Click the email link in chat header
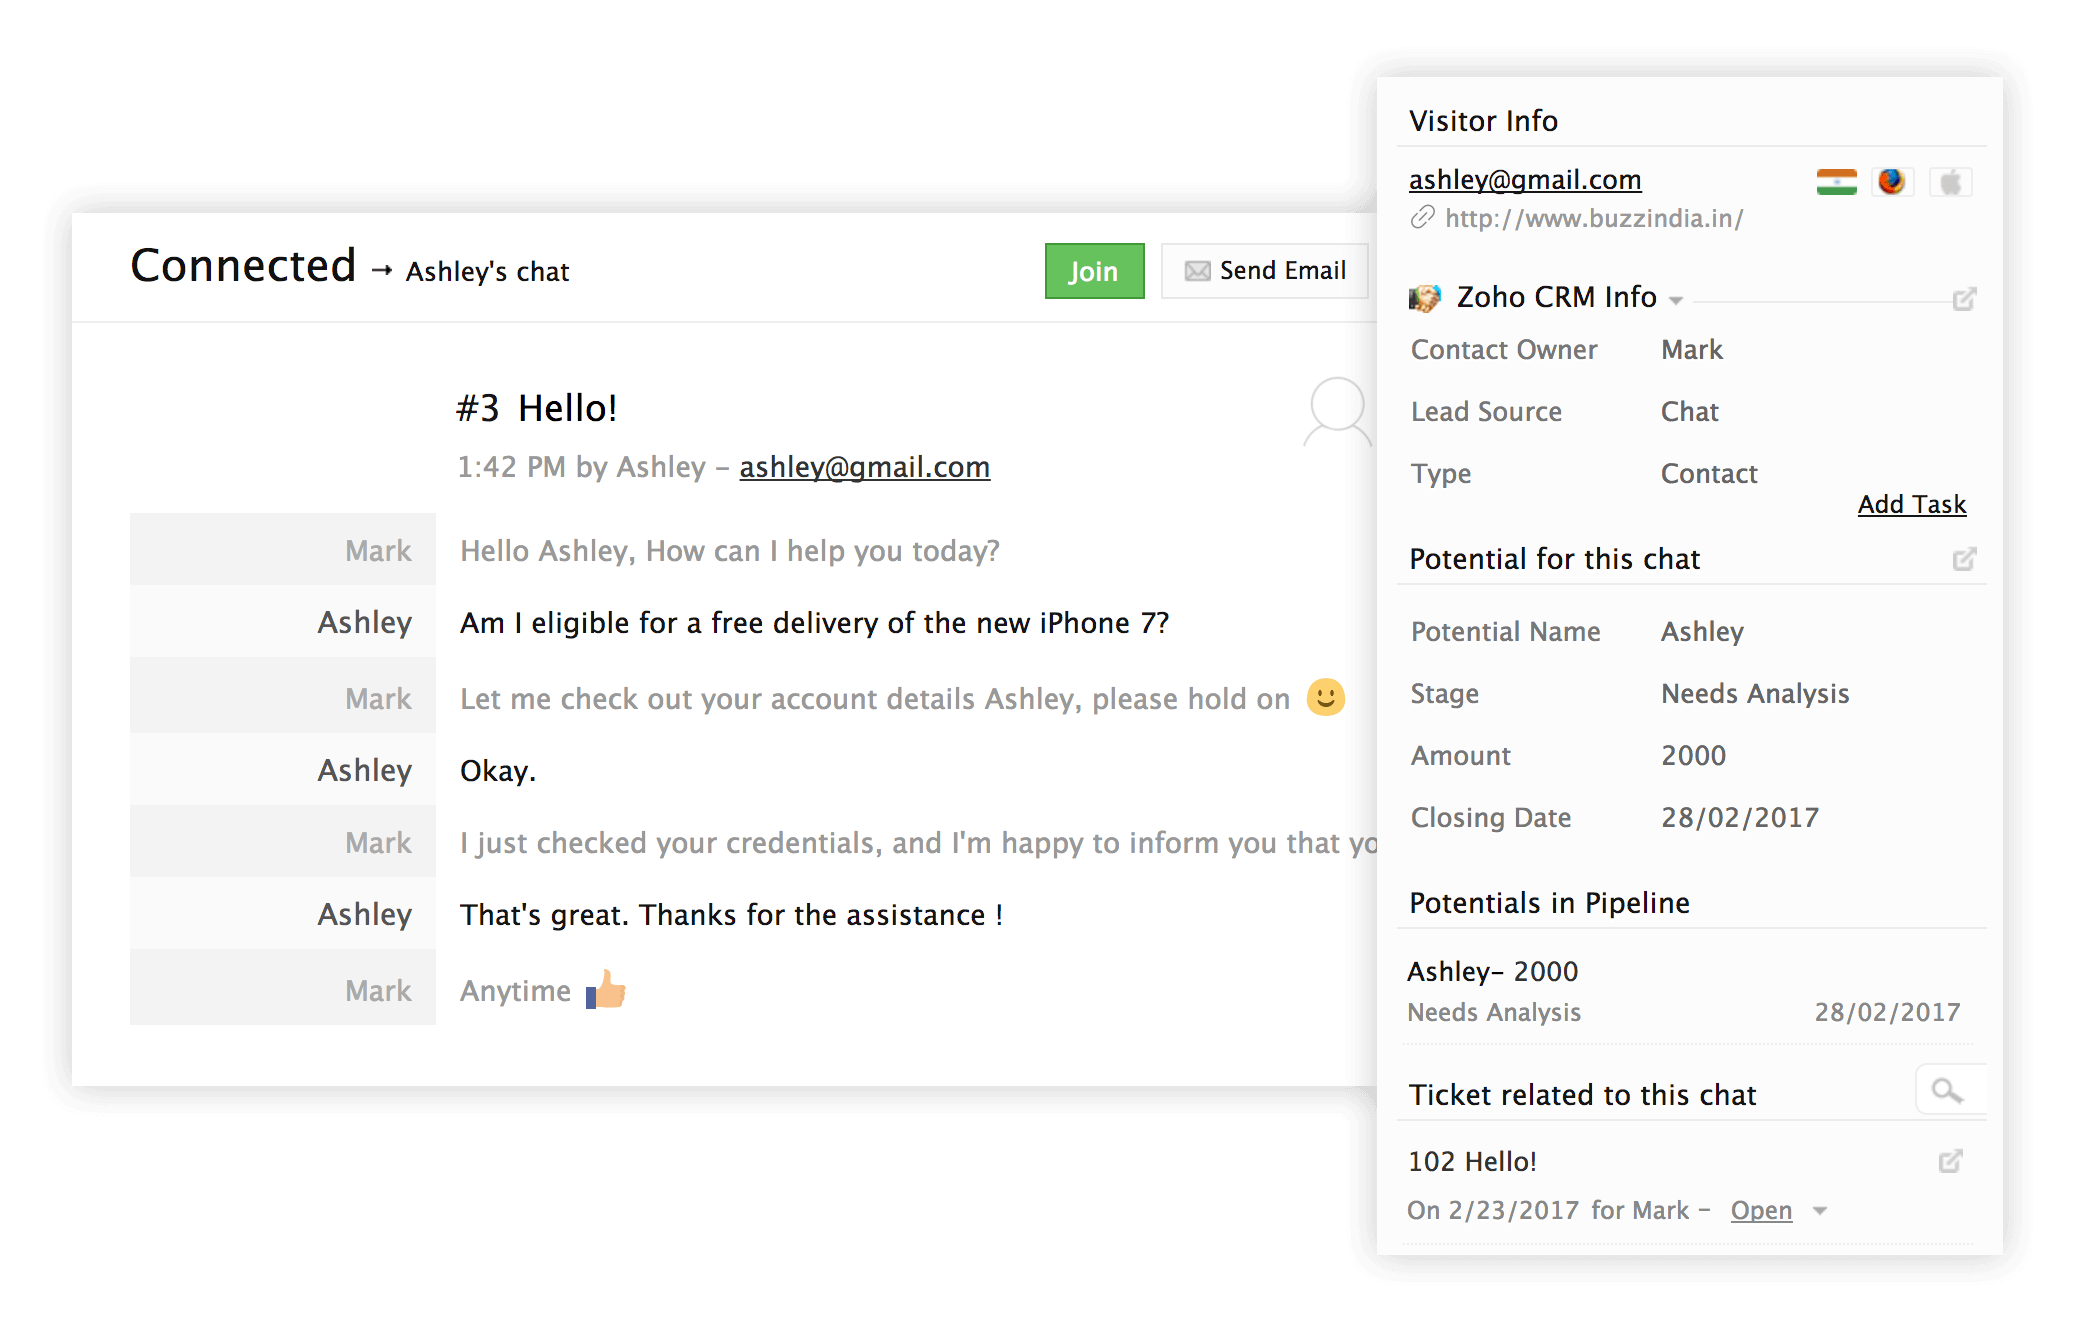 click(x=864, y=467)
